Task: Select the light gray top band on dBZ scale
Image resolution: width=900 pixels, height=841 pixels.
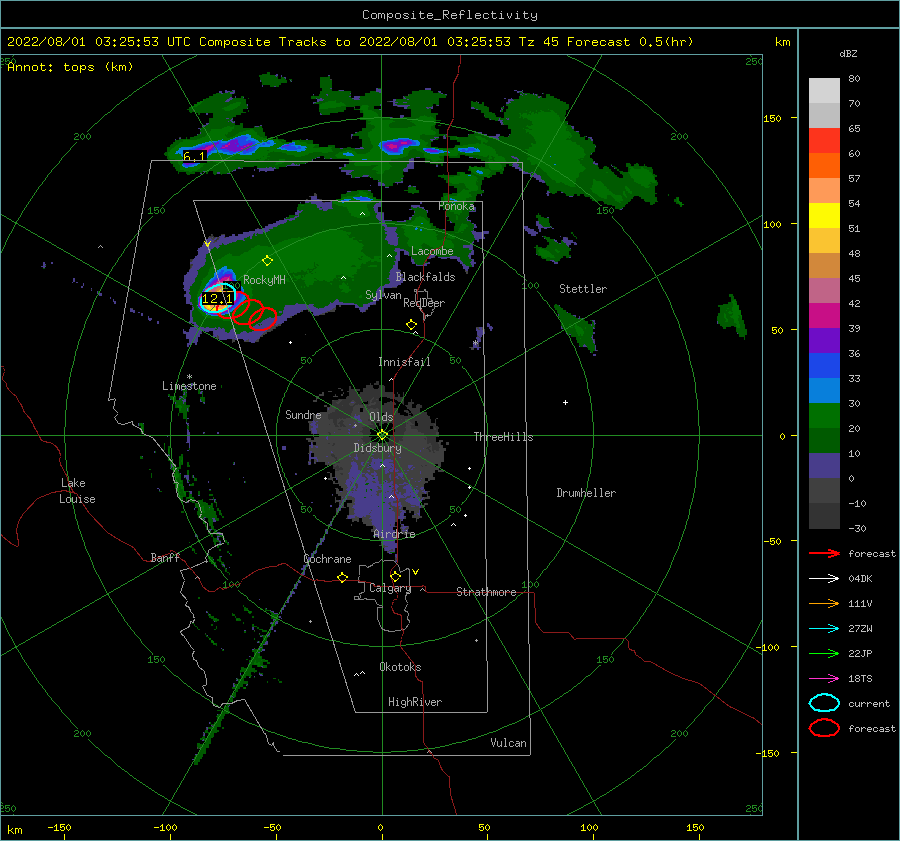Action: coord(824,91)
